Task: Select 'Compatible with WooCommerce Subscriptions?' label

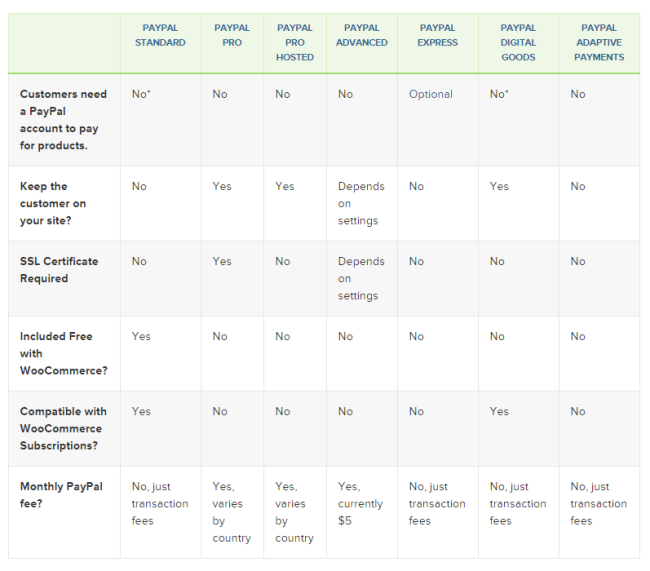Action: (63, 428)
